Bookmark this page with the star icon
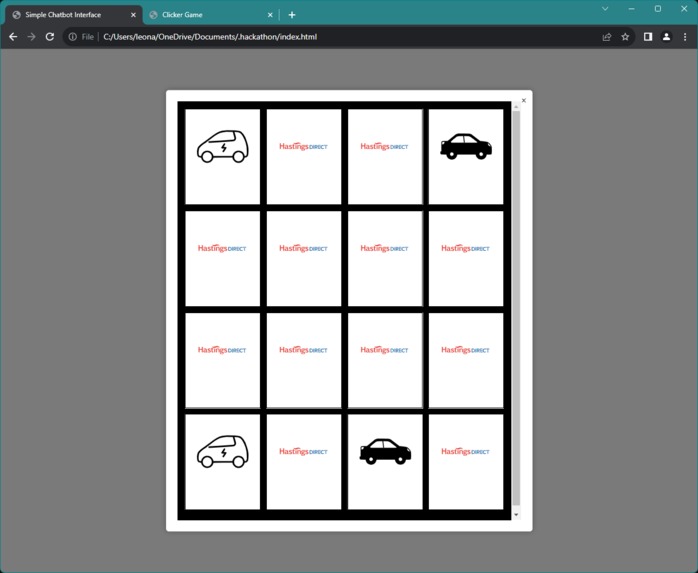698x573 pixels. [625, 37]
